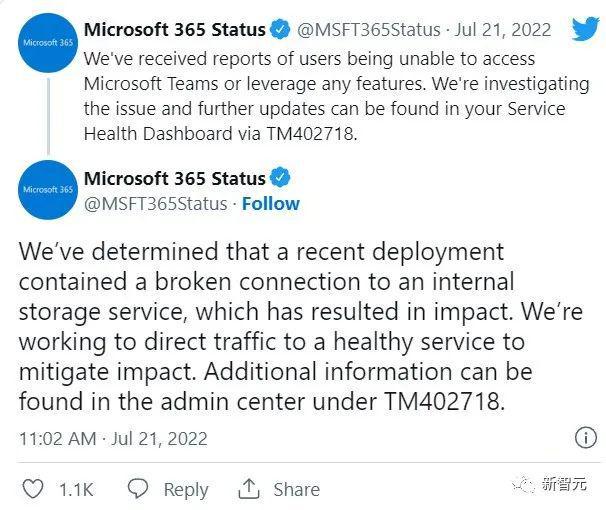Screen dimensions: 606x510
Task: Click the heart icon to like the tweet
Action: tap(33, 489)
